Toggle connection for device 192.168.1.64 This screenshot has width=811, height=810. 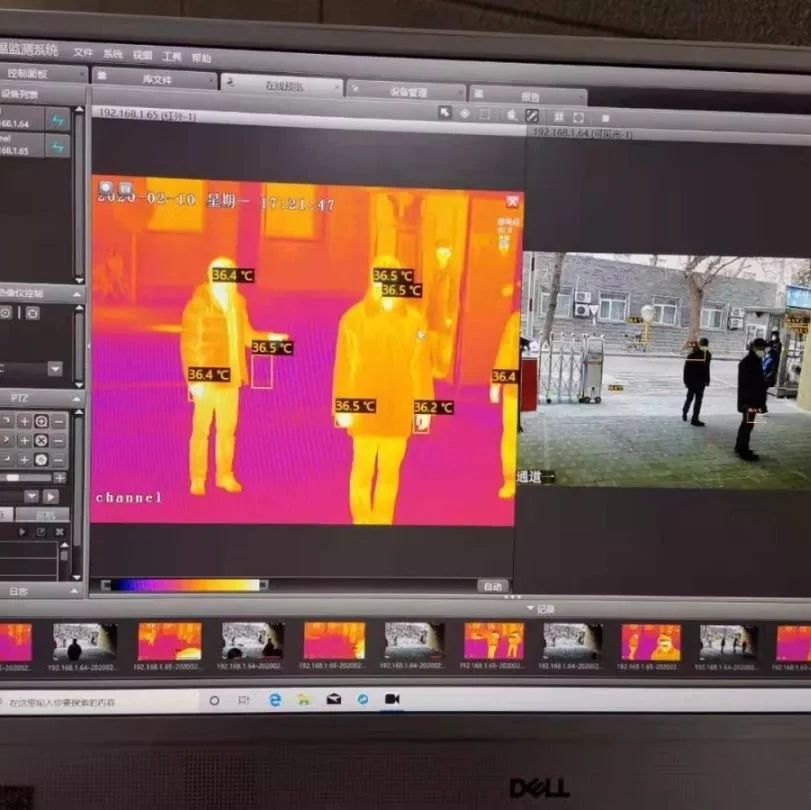pyautogui.click(x=58, y=121)
